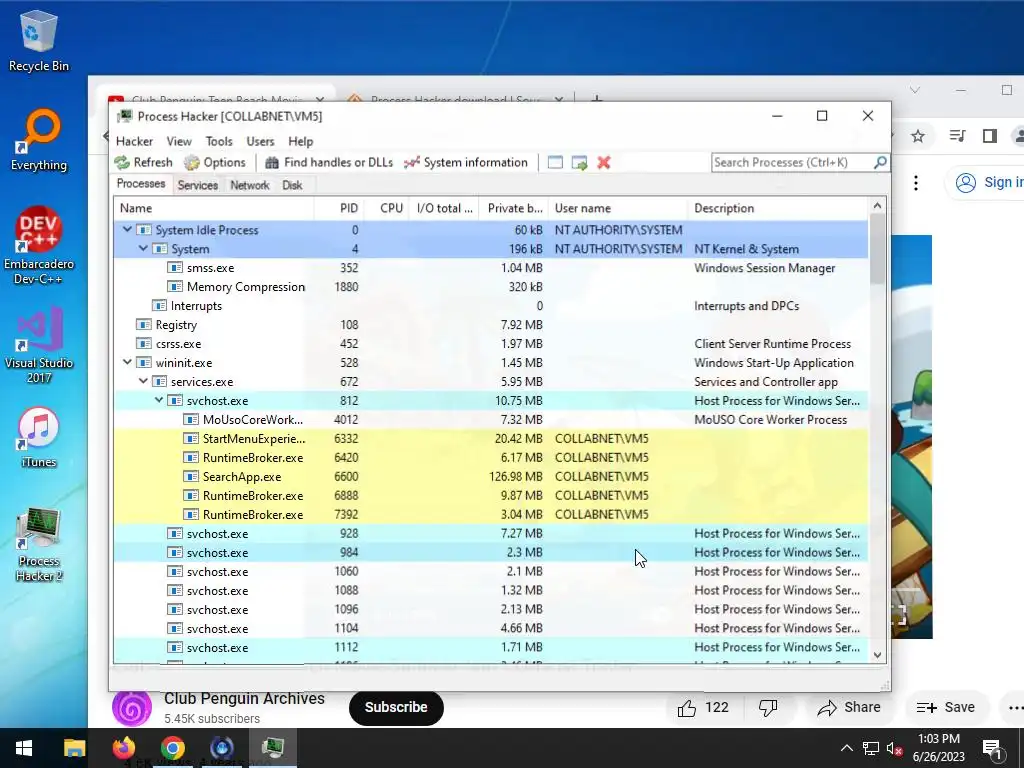Click the find window and thread icon

pos(579,163)
